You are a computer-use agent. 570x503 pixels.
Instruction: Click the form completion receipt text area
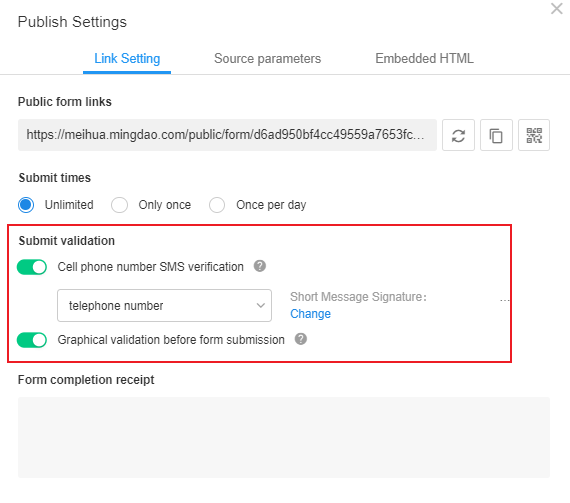[x=284, y=437]
